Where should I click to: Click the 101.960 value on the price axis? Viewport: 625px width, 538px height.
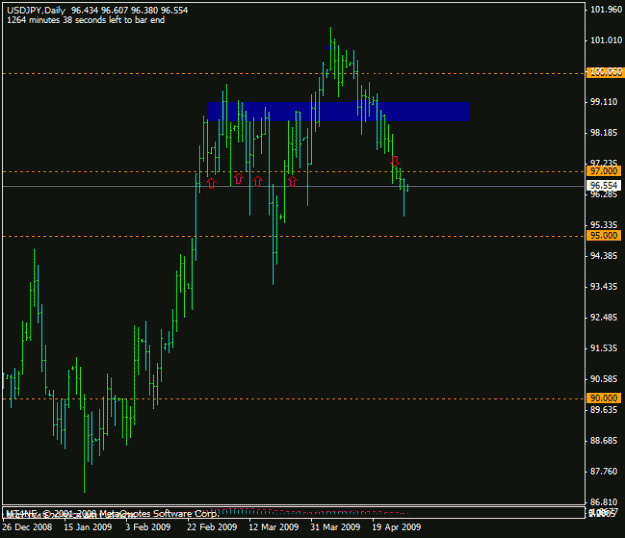tap(606, 10)
